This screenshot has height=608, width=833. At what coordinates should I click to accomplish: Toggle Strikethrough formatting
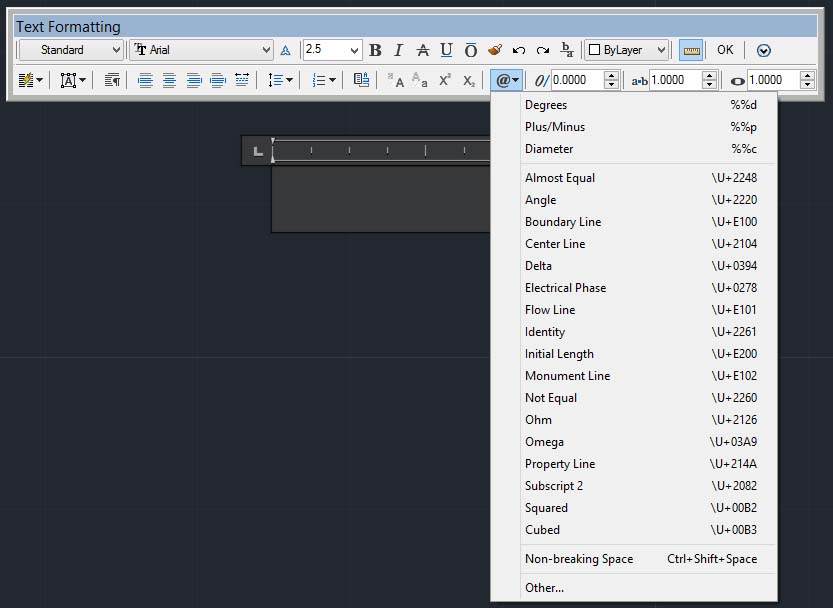coord(423,50)
